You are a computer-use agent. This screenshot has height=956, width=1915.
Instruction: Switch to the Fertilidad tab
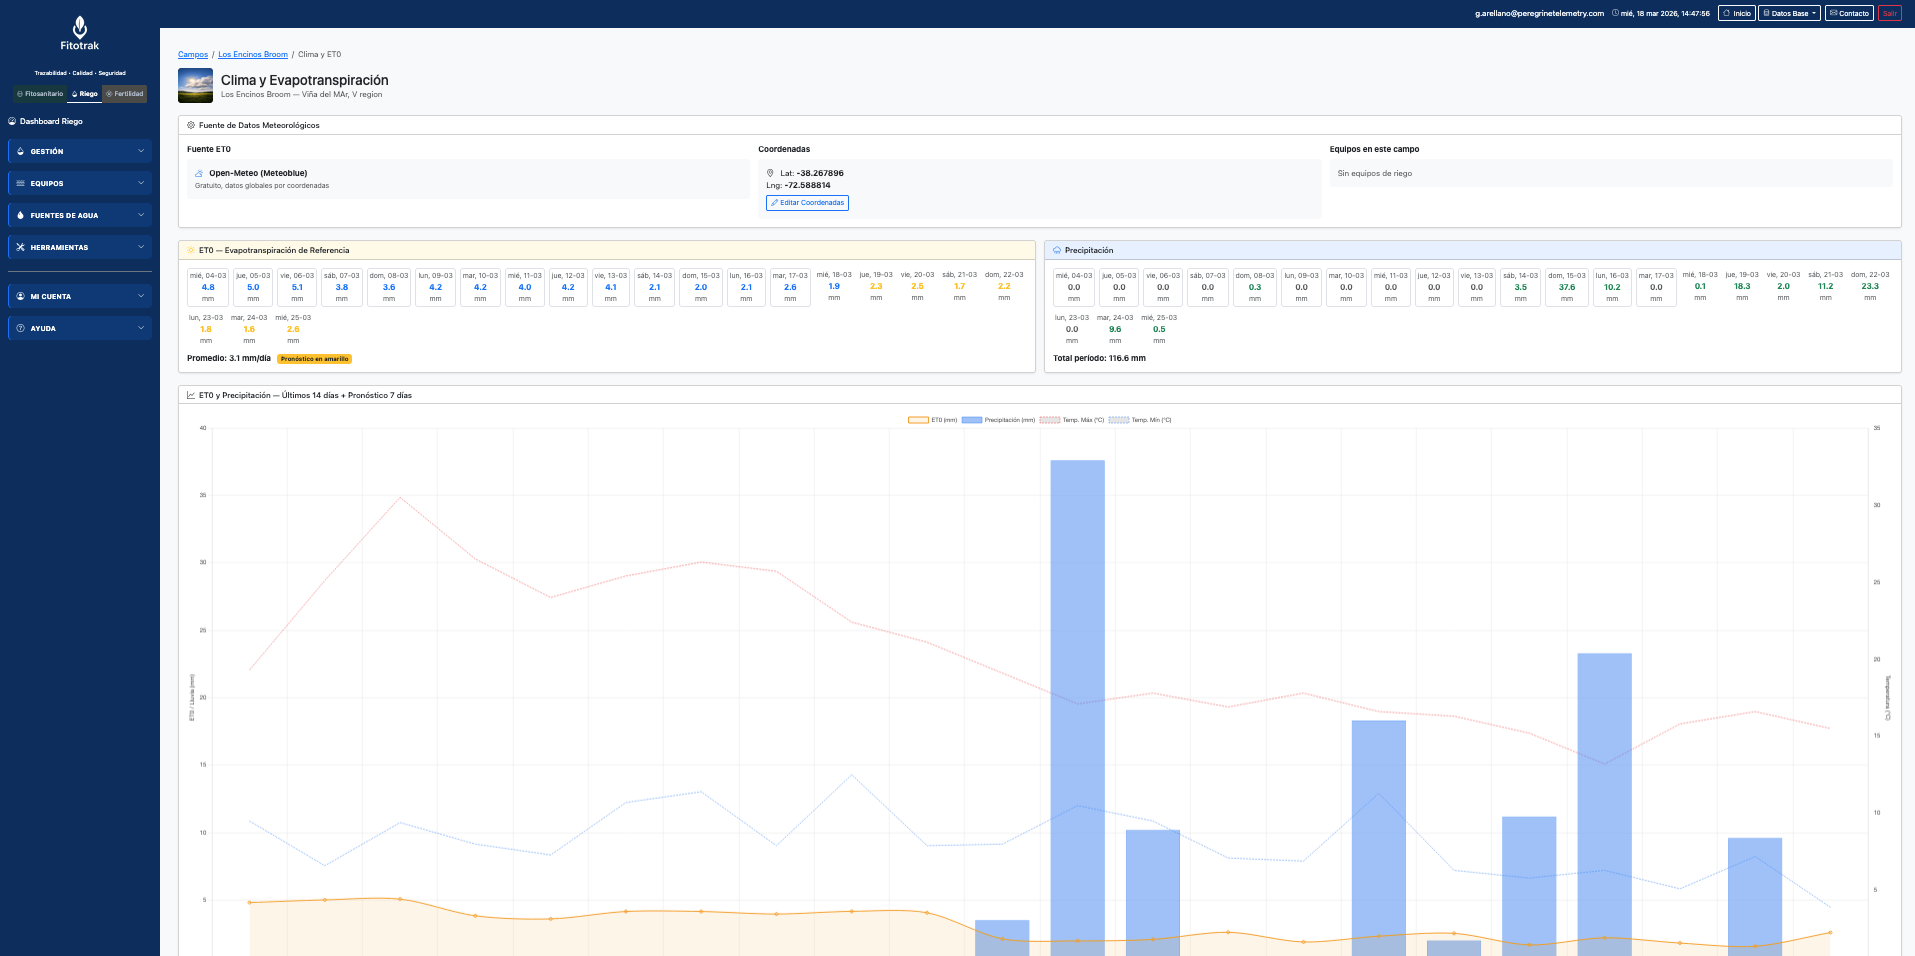point(125,94)
